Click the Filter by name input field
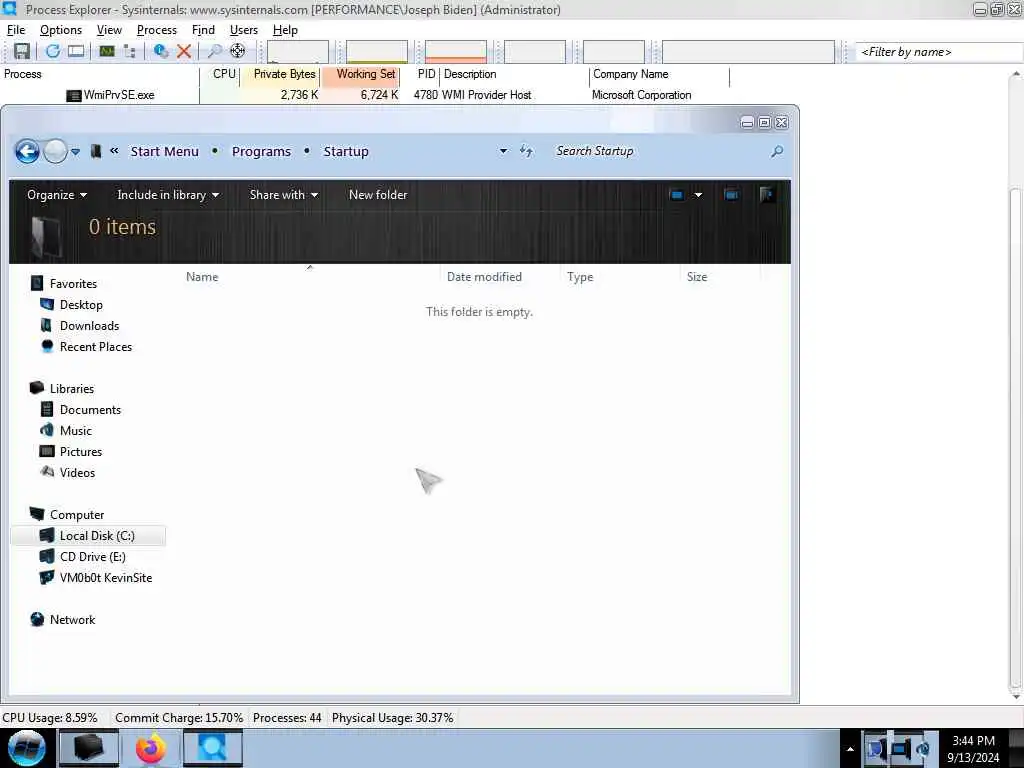1024x768 pixels. click(938, 52)
